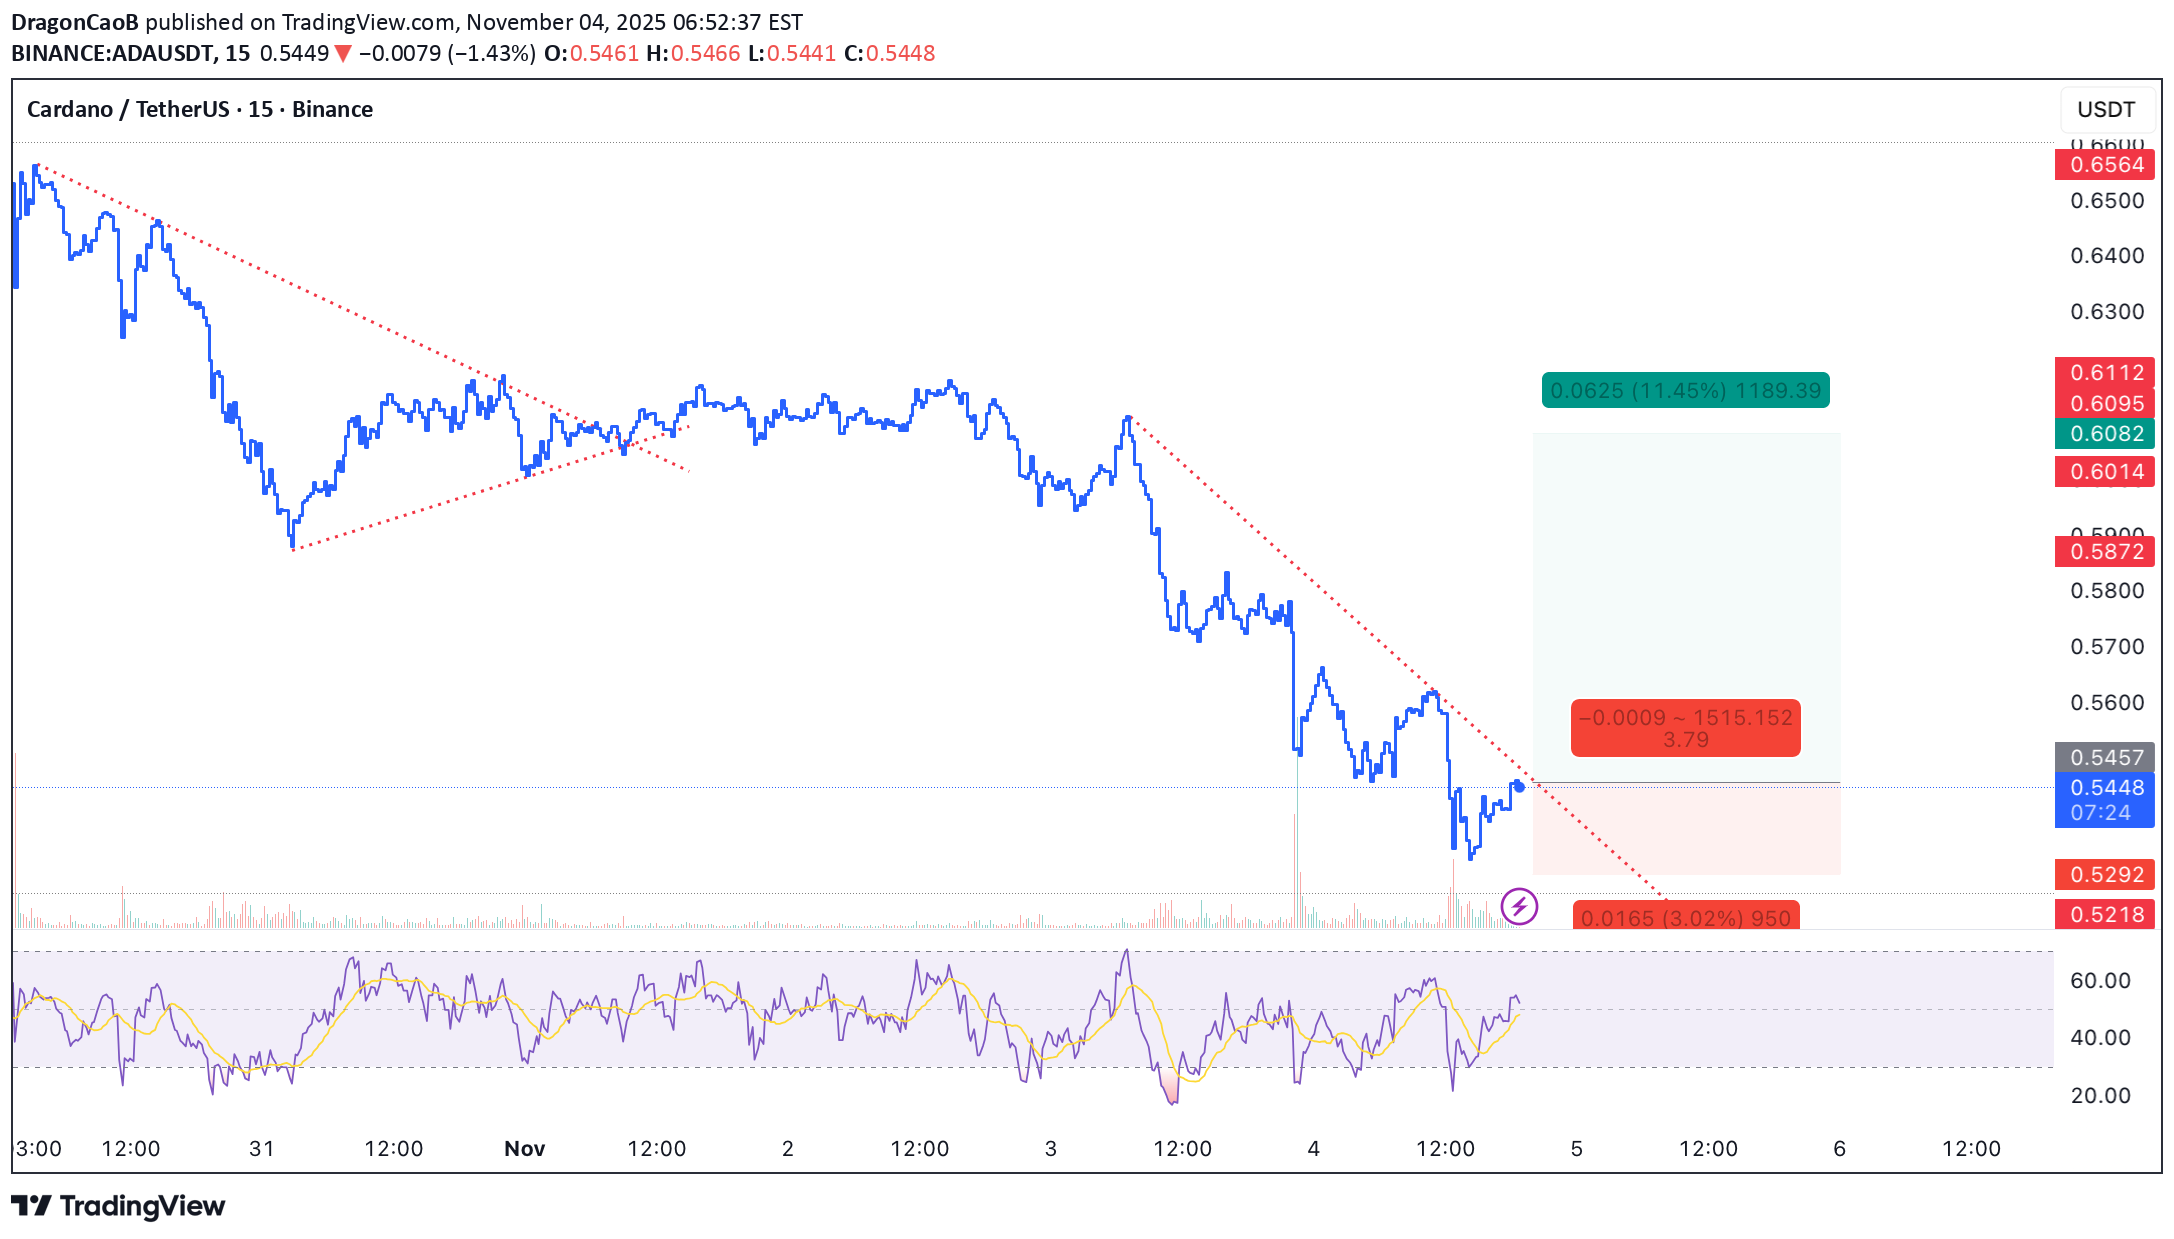Select the green 0.0625 (11.45%) profit label
Screen dimensions: 2174x1239
tap(1685, 390)
